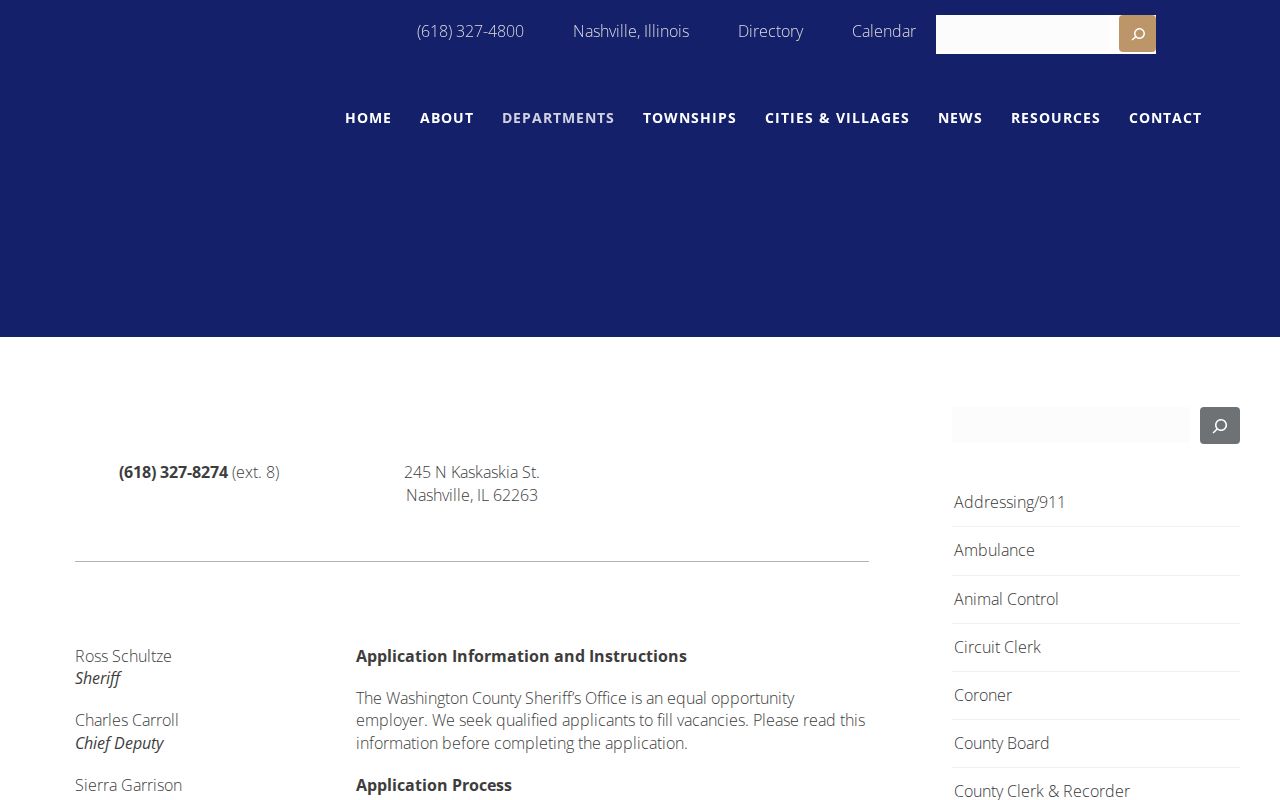Click the name Sierra Garrison
The width and height of the screenshot is (1280, 800).
[128, 785]
